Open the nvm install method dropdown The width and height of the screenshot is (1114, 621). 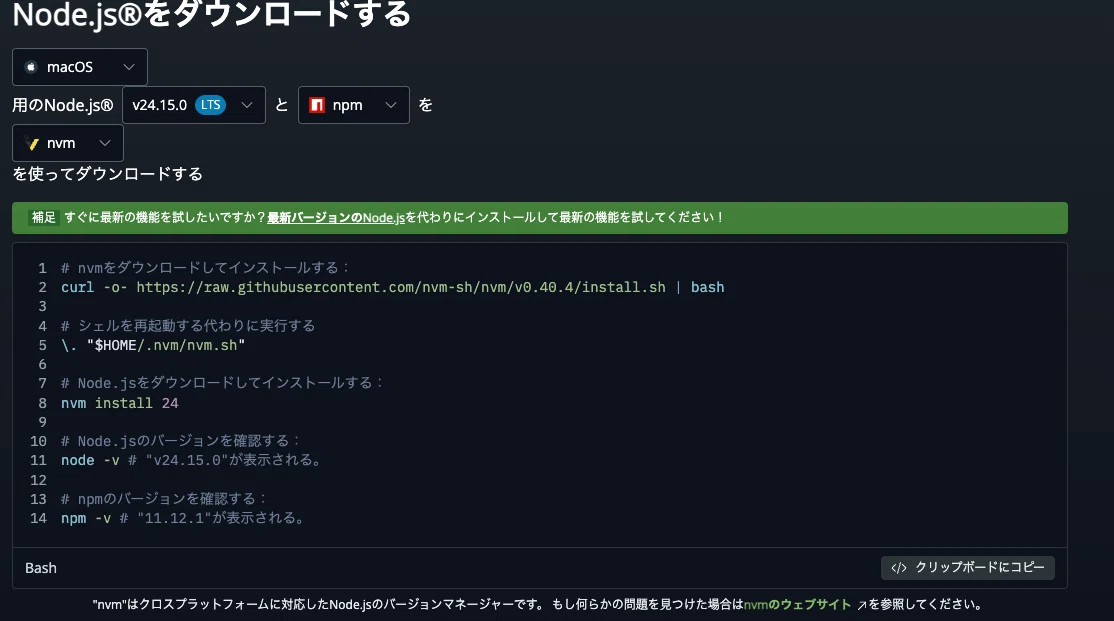(x=67, y=143)
